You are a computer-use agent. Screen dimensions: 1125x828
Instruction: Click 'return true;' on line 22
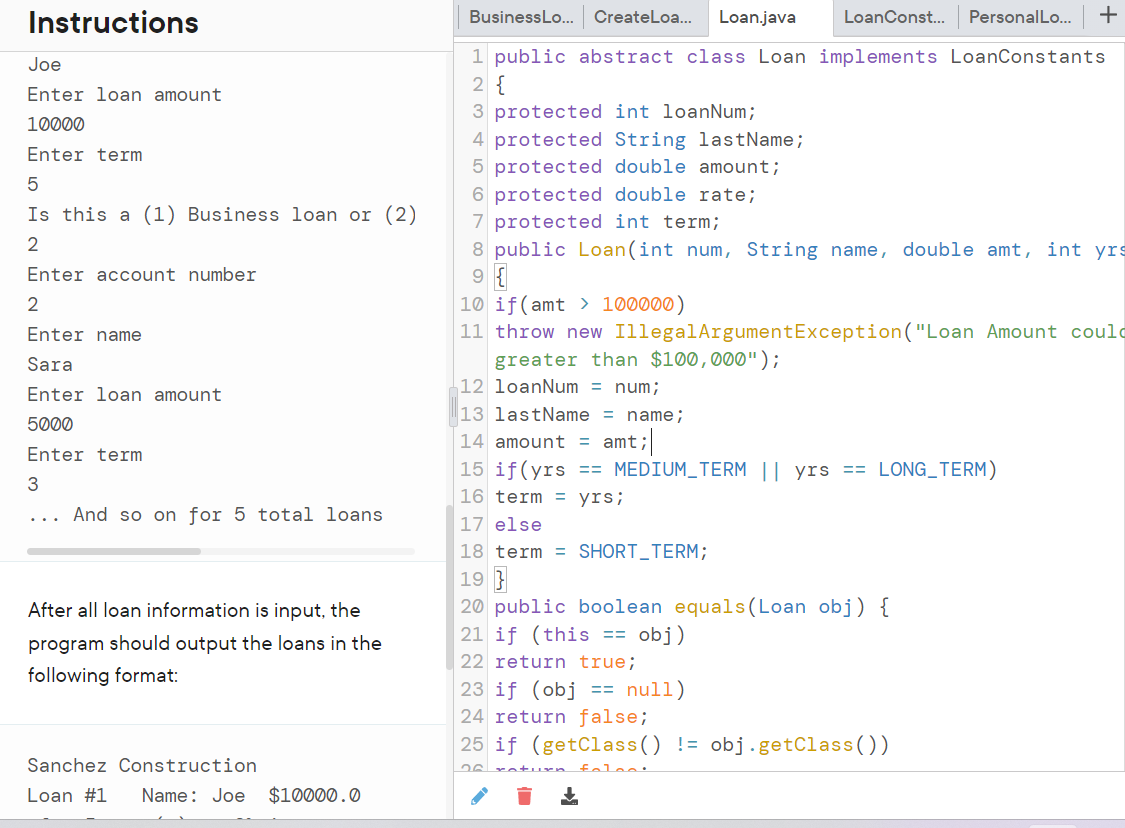[x=565, y=662]
